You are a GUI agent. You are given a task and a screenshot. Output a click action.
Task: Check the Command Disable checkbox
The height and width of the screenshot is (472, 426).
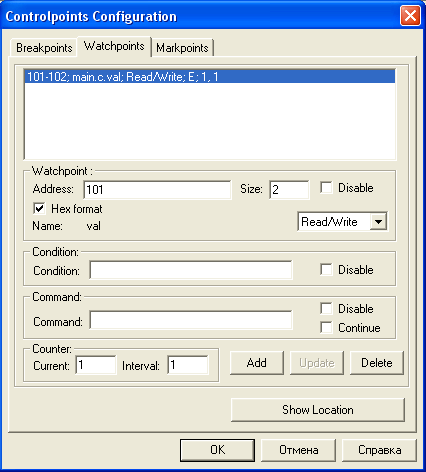[326, 308]
